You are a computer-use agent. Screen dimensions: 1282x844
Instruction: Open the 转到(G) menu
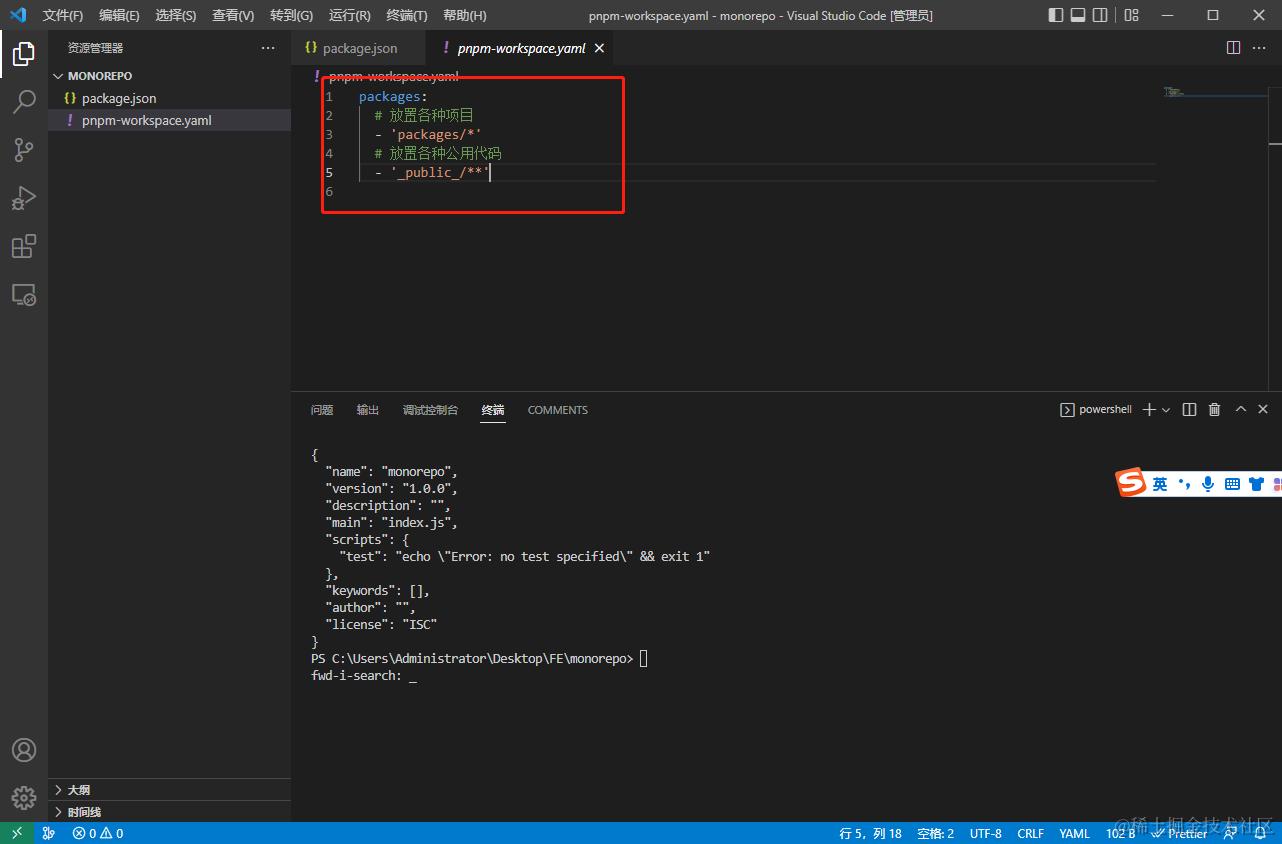coord(291,15)
